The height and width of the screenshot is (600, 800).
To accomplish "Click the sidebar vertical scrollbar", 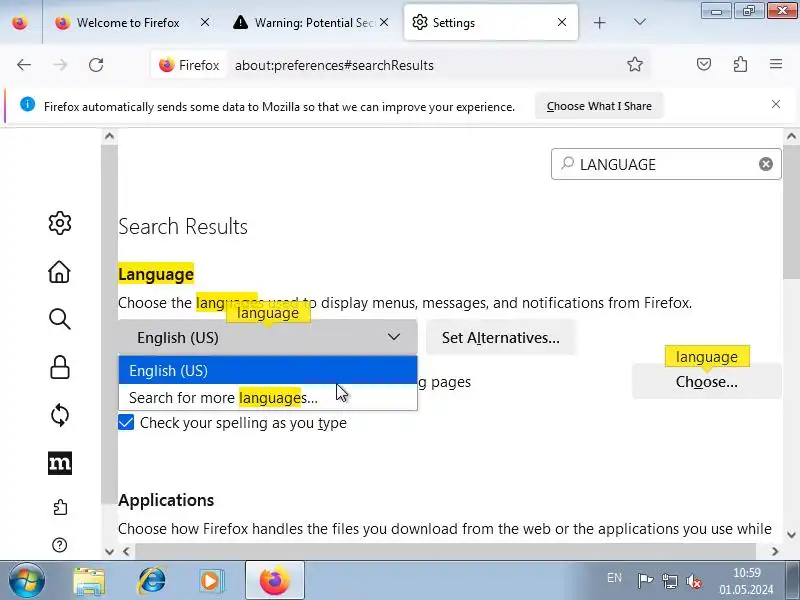I will pyautogui.click(x=109, y=324).
